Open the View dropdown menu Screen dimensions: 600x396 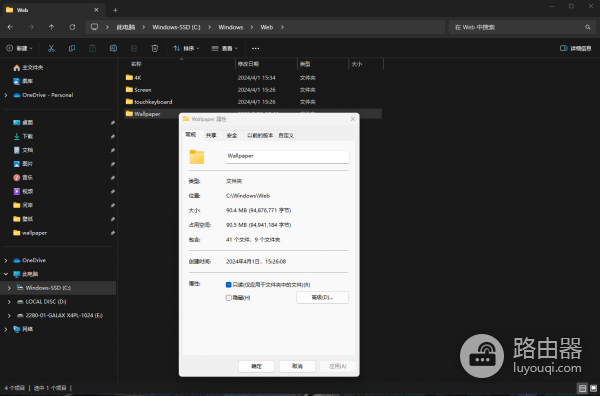click(225, 48)
